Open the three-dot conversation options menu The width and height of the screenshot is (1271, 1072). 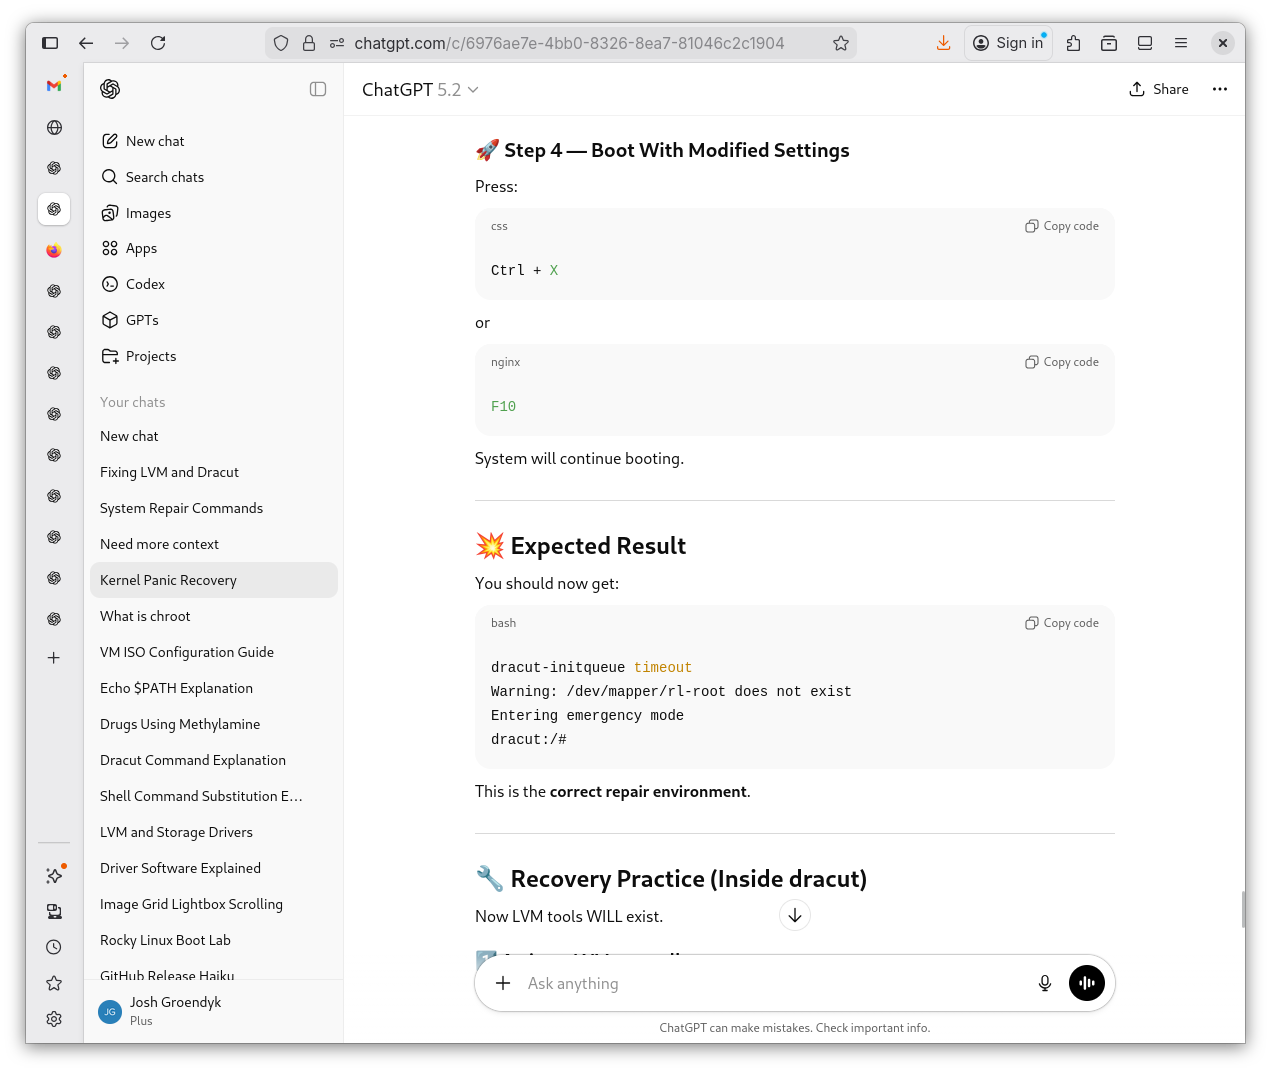(x=1219, y=89)
